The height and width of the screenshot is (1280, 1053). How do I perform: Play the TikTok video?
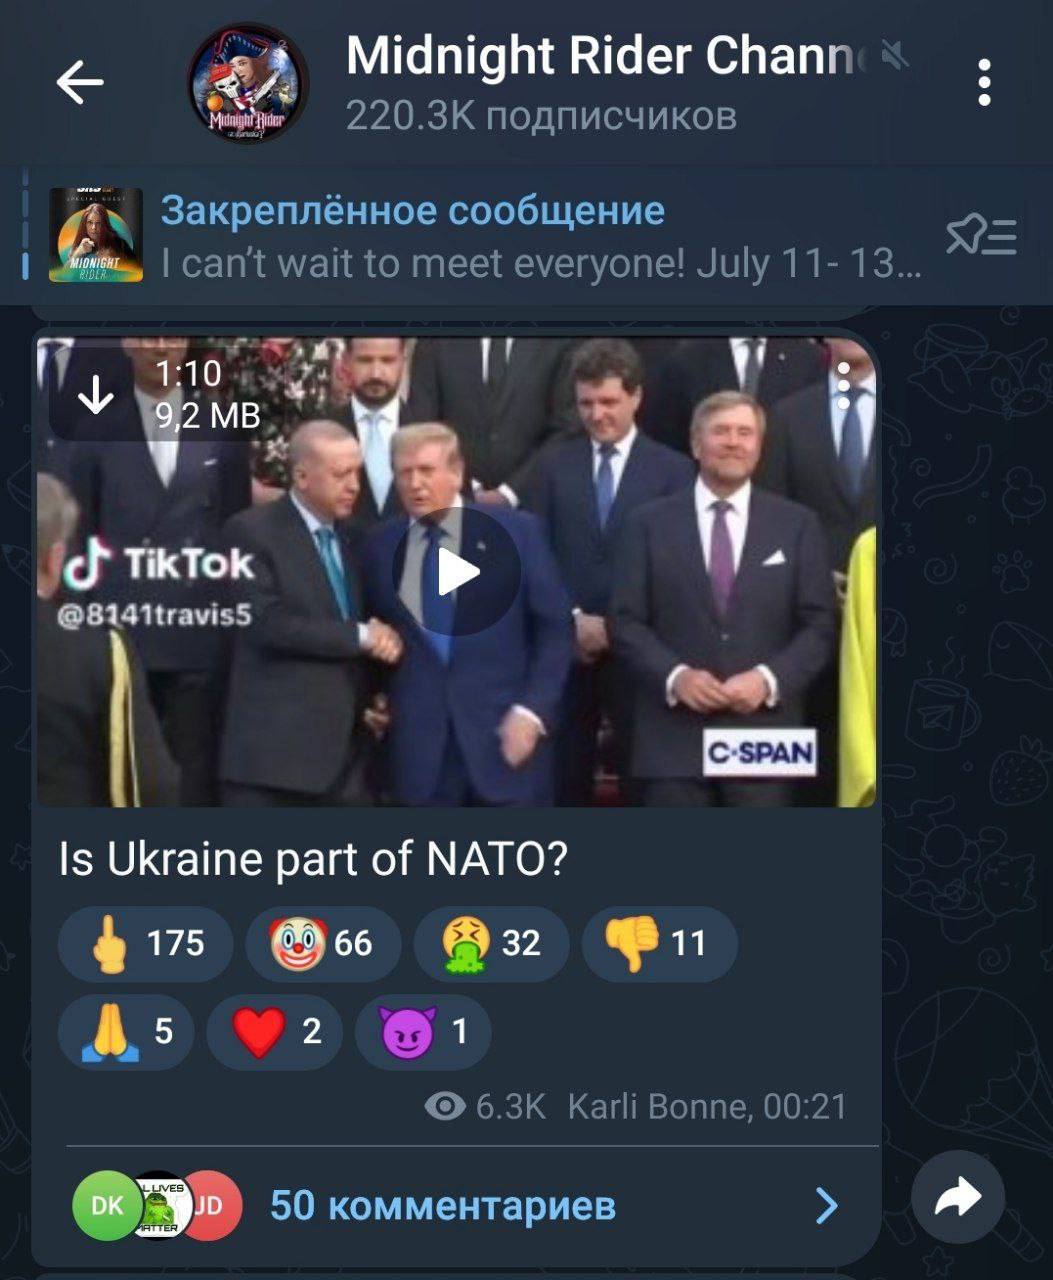[456, 572]
